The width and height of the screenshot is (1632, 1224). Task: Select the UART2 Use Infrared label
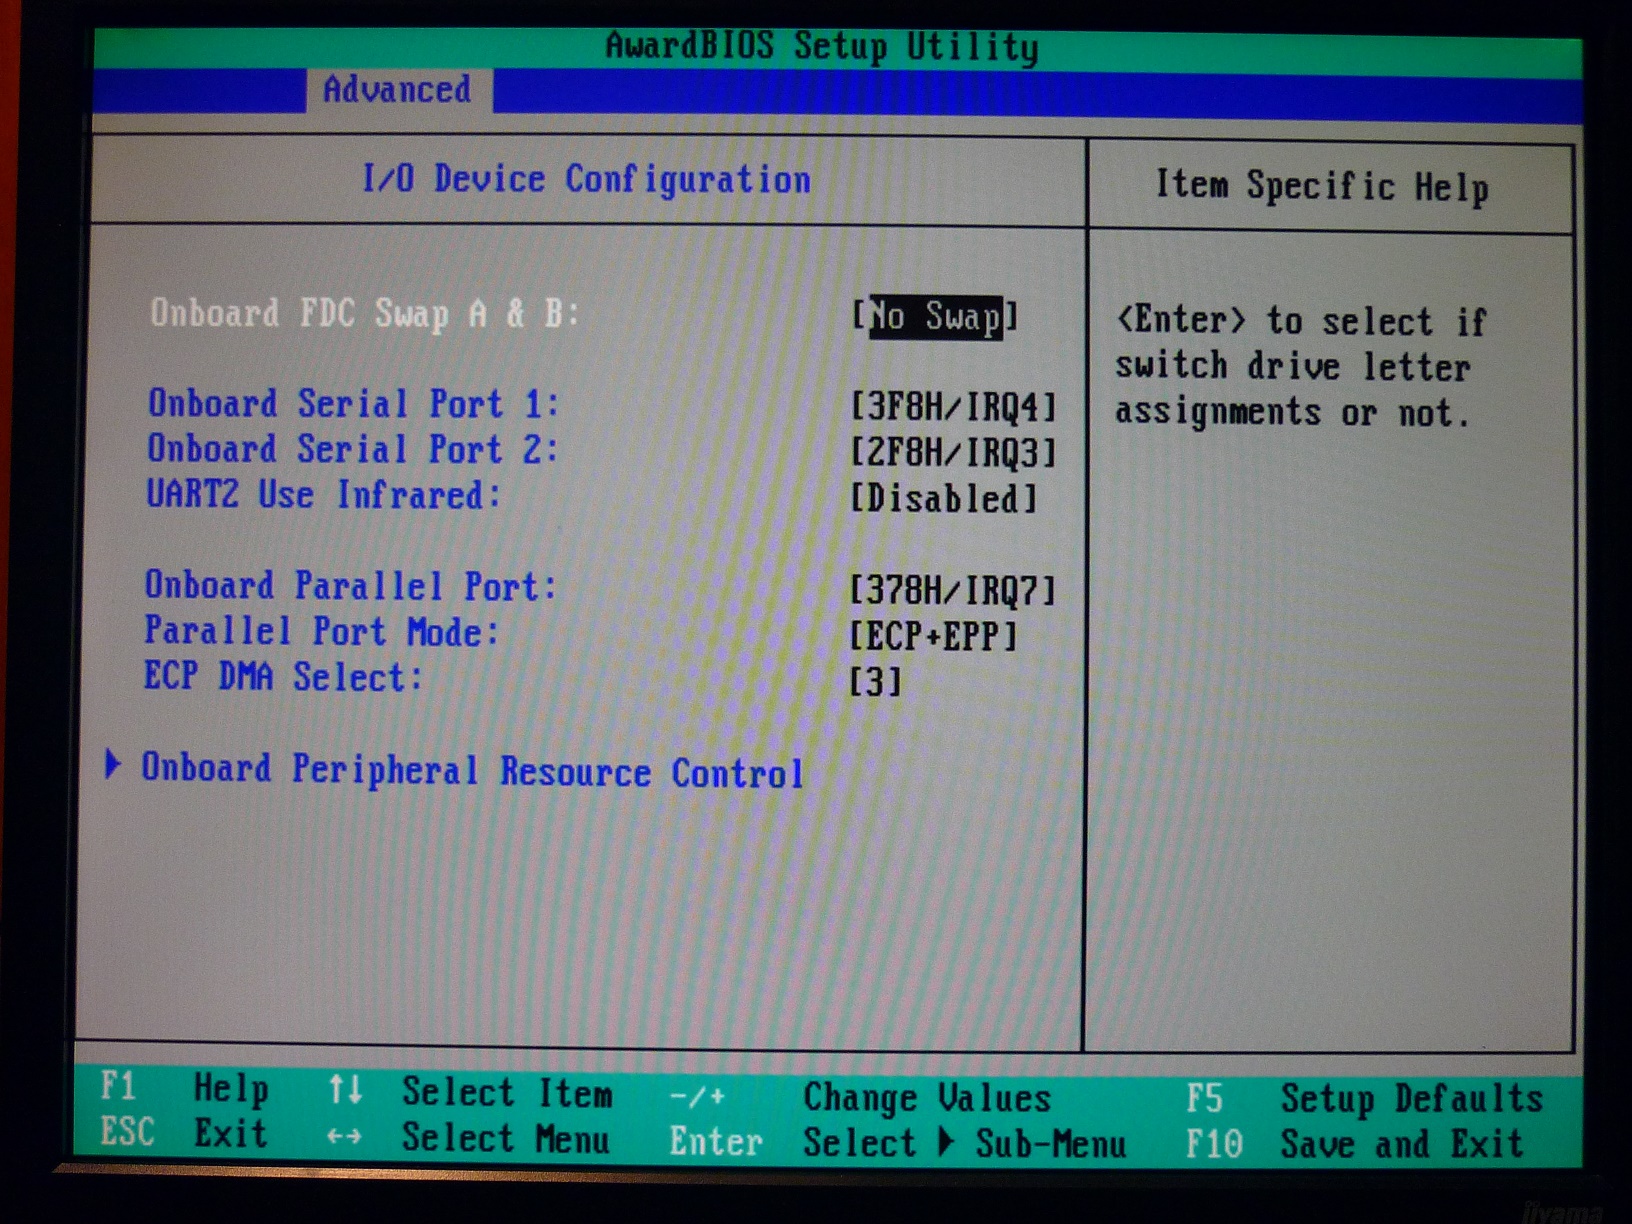(x=323, y=494)
